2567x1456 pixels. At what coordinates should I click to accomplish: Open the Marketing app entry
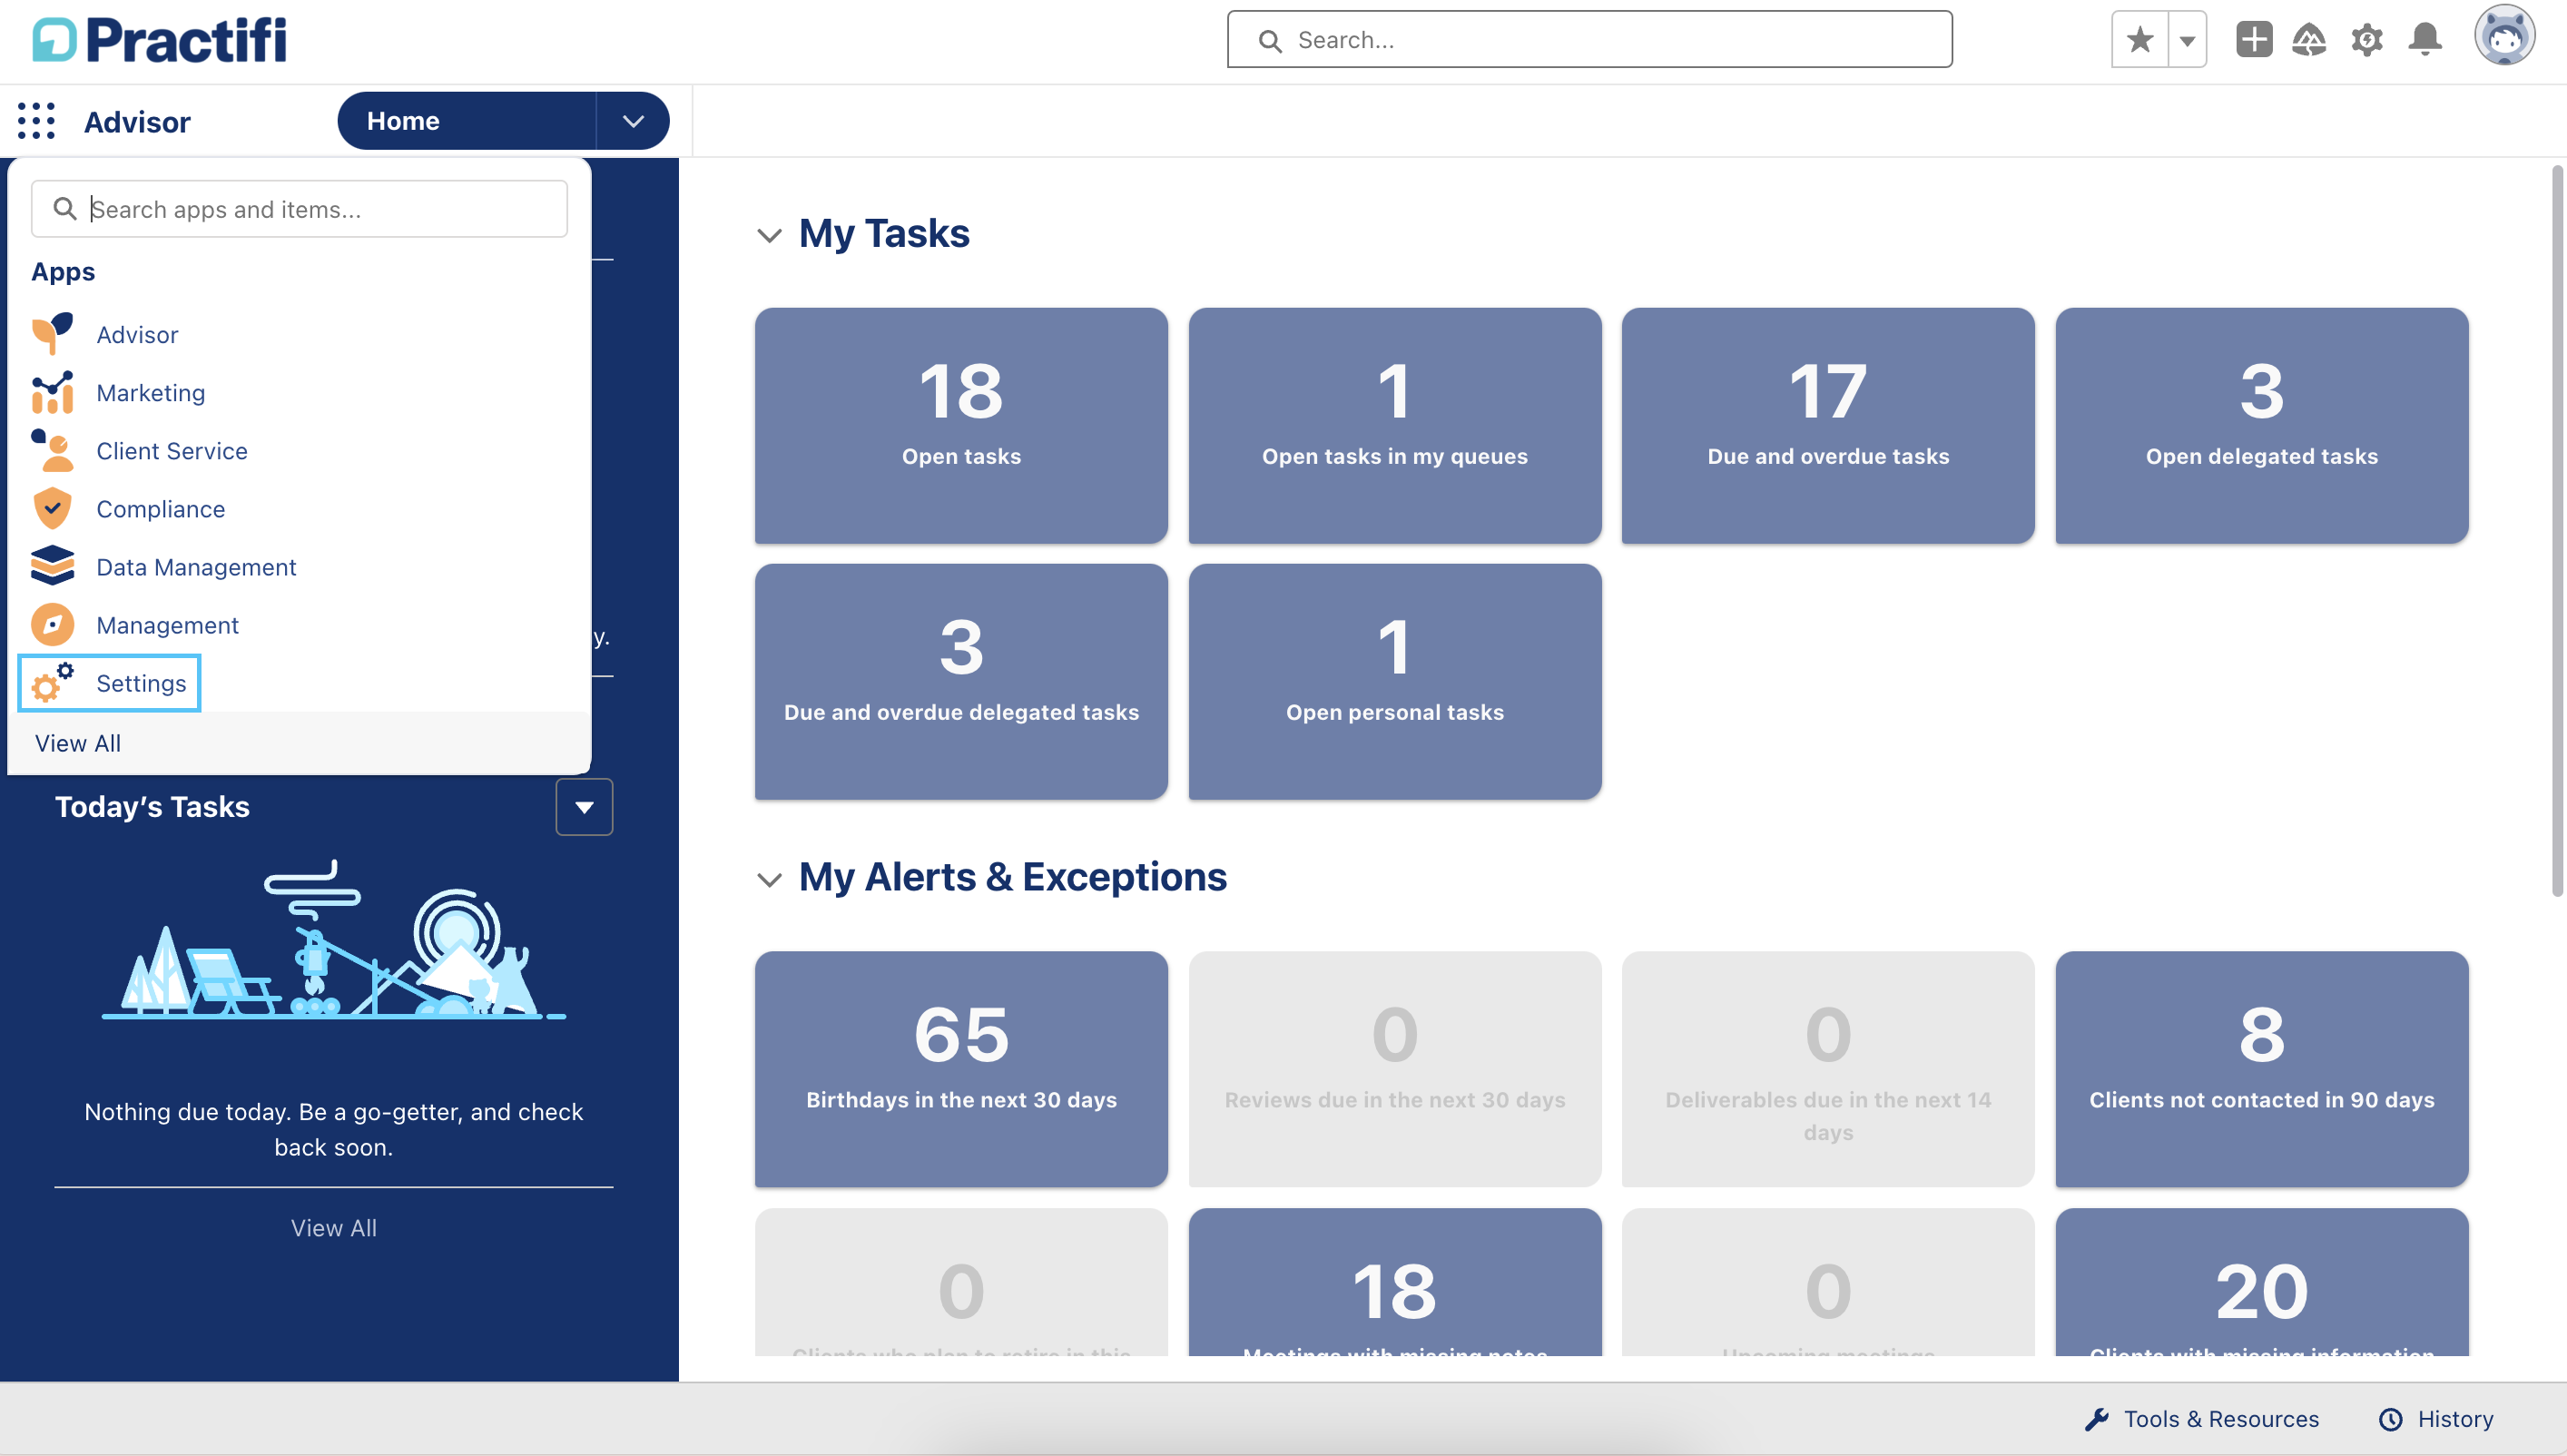point(150,392)
